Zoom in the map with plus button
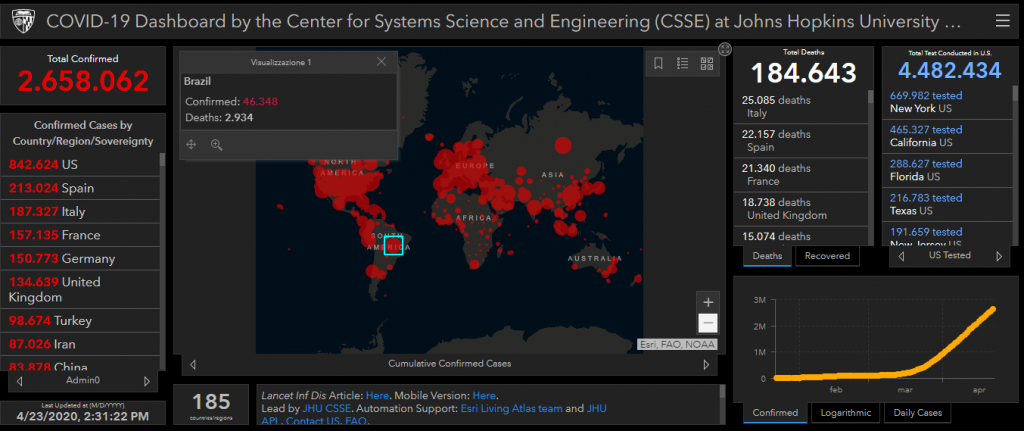This screenshot has height=431, width=1024. (708, 302)
